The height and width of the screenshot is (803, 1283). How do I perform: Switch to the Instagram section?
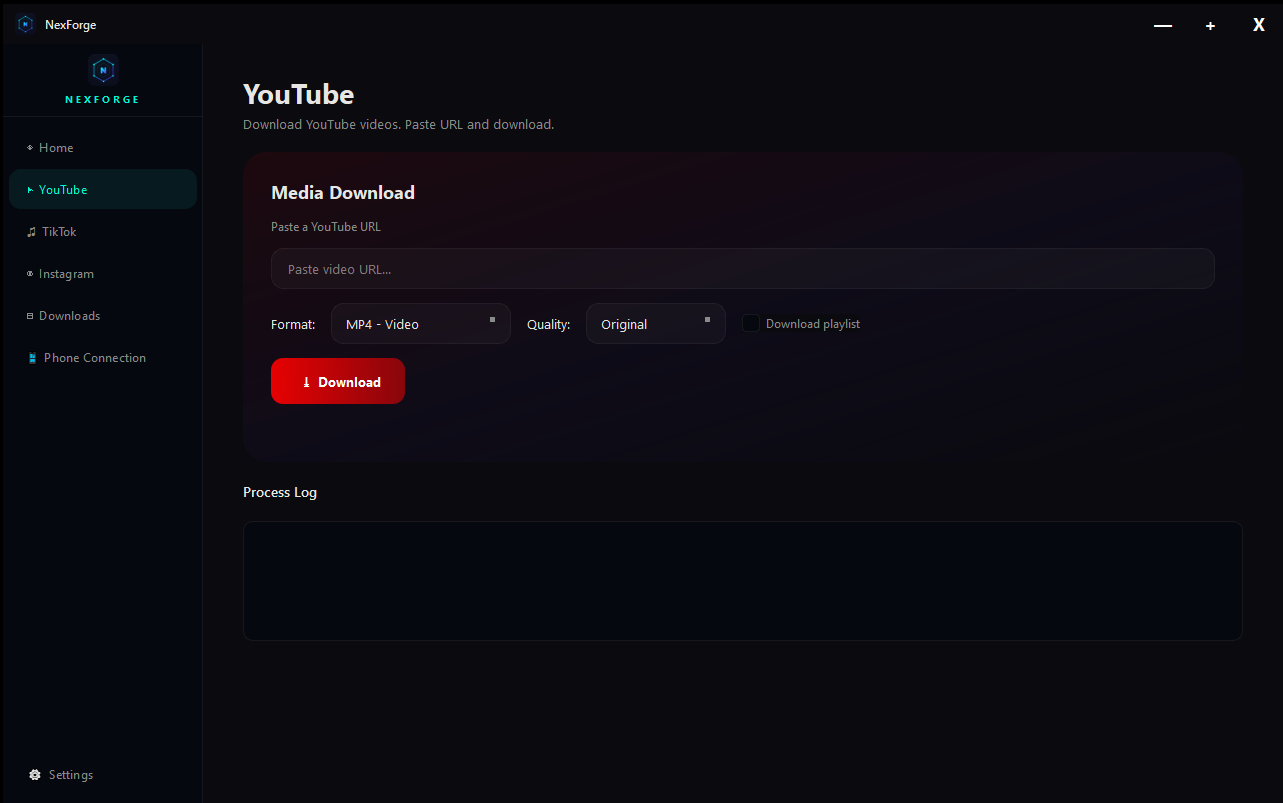tap(103, 274)
